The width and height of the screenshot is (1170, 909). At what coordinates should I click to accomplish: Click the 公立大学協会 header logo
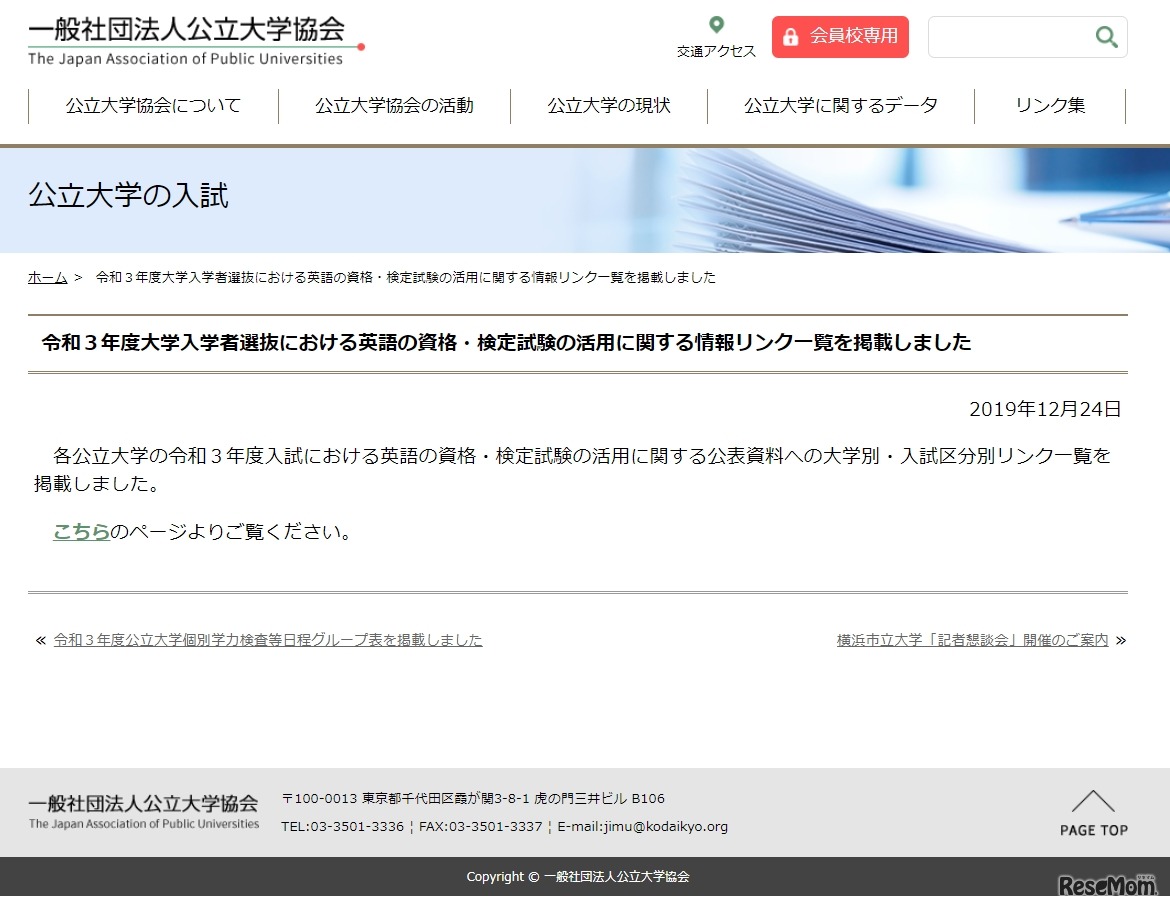pyautogui.click(x=185, y=38)
